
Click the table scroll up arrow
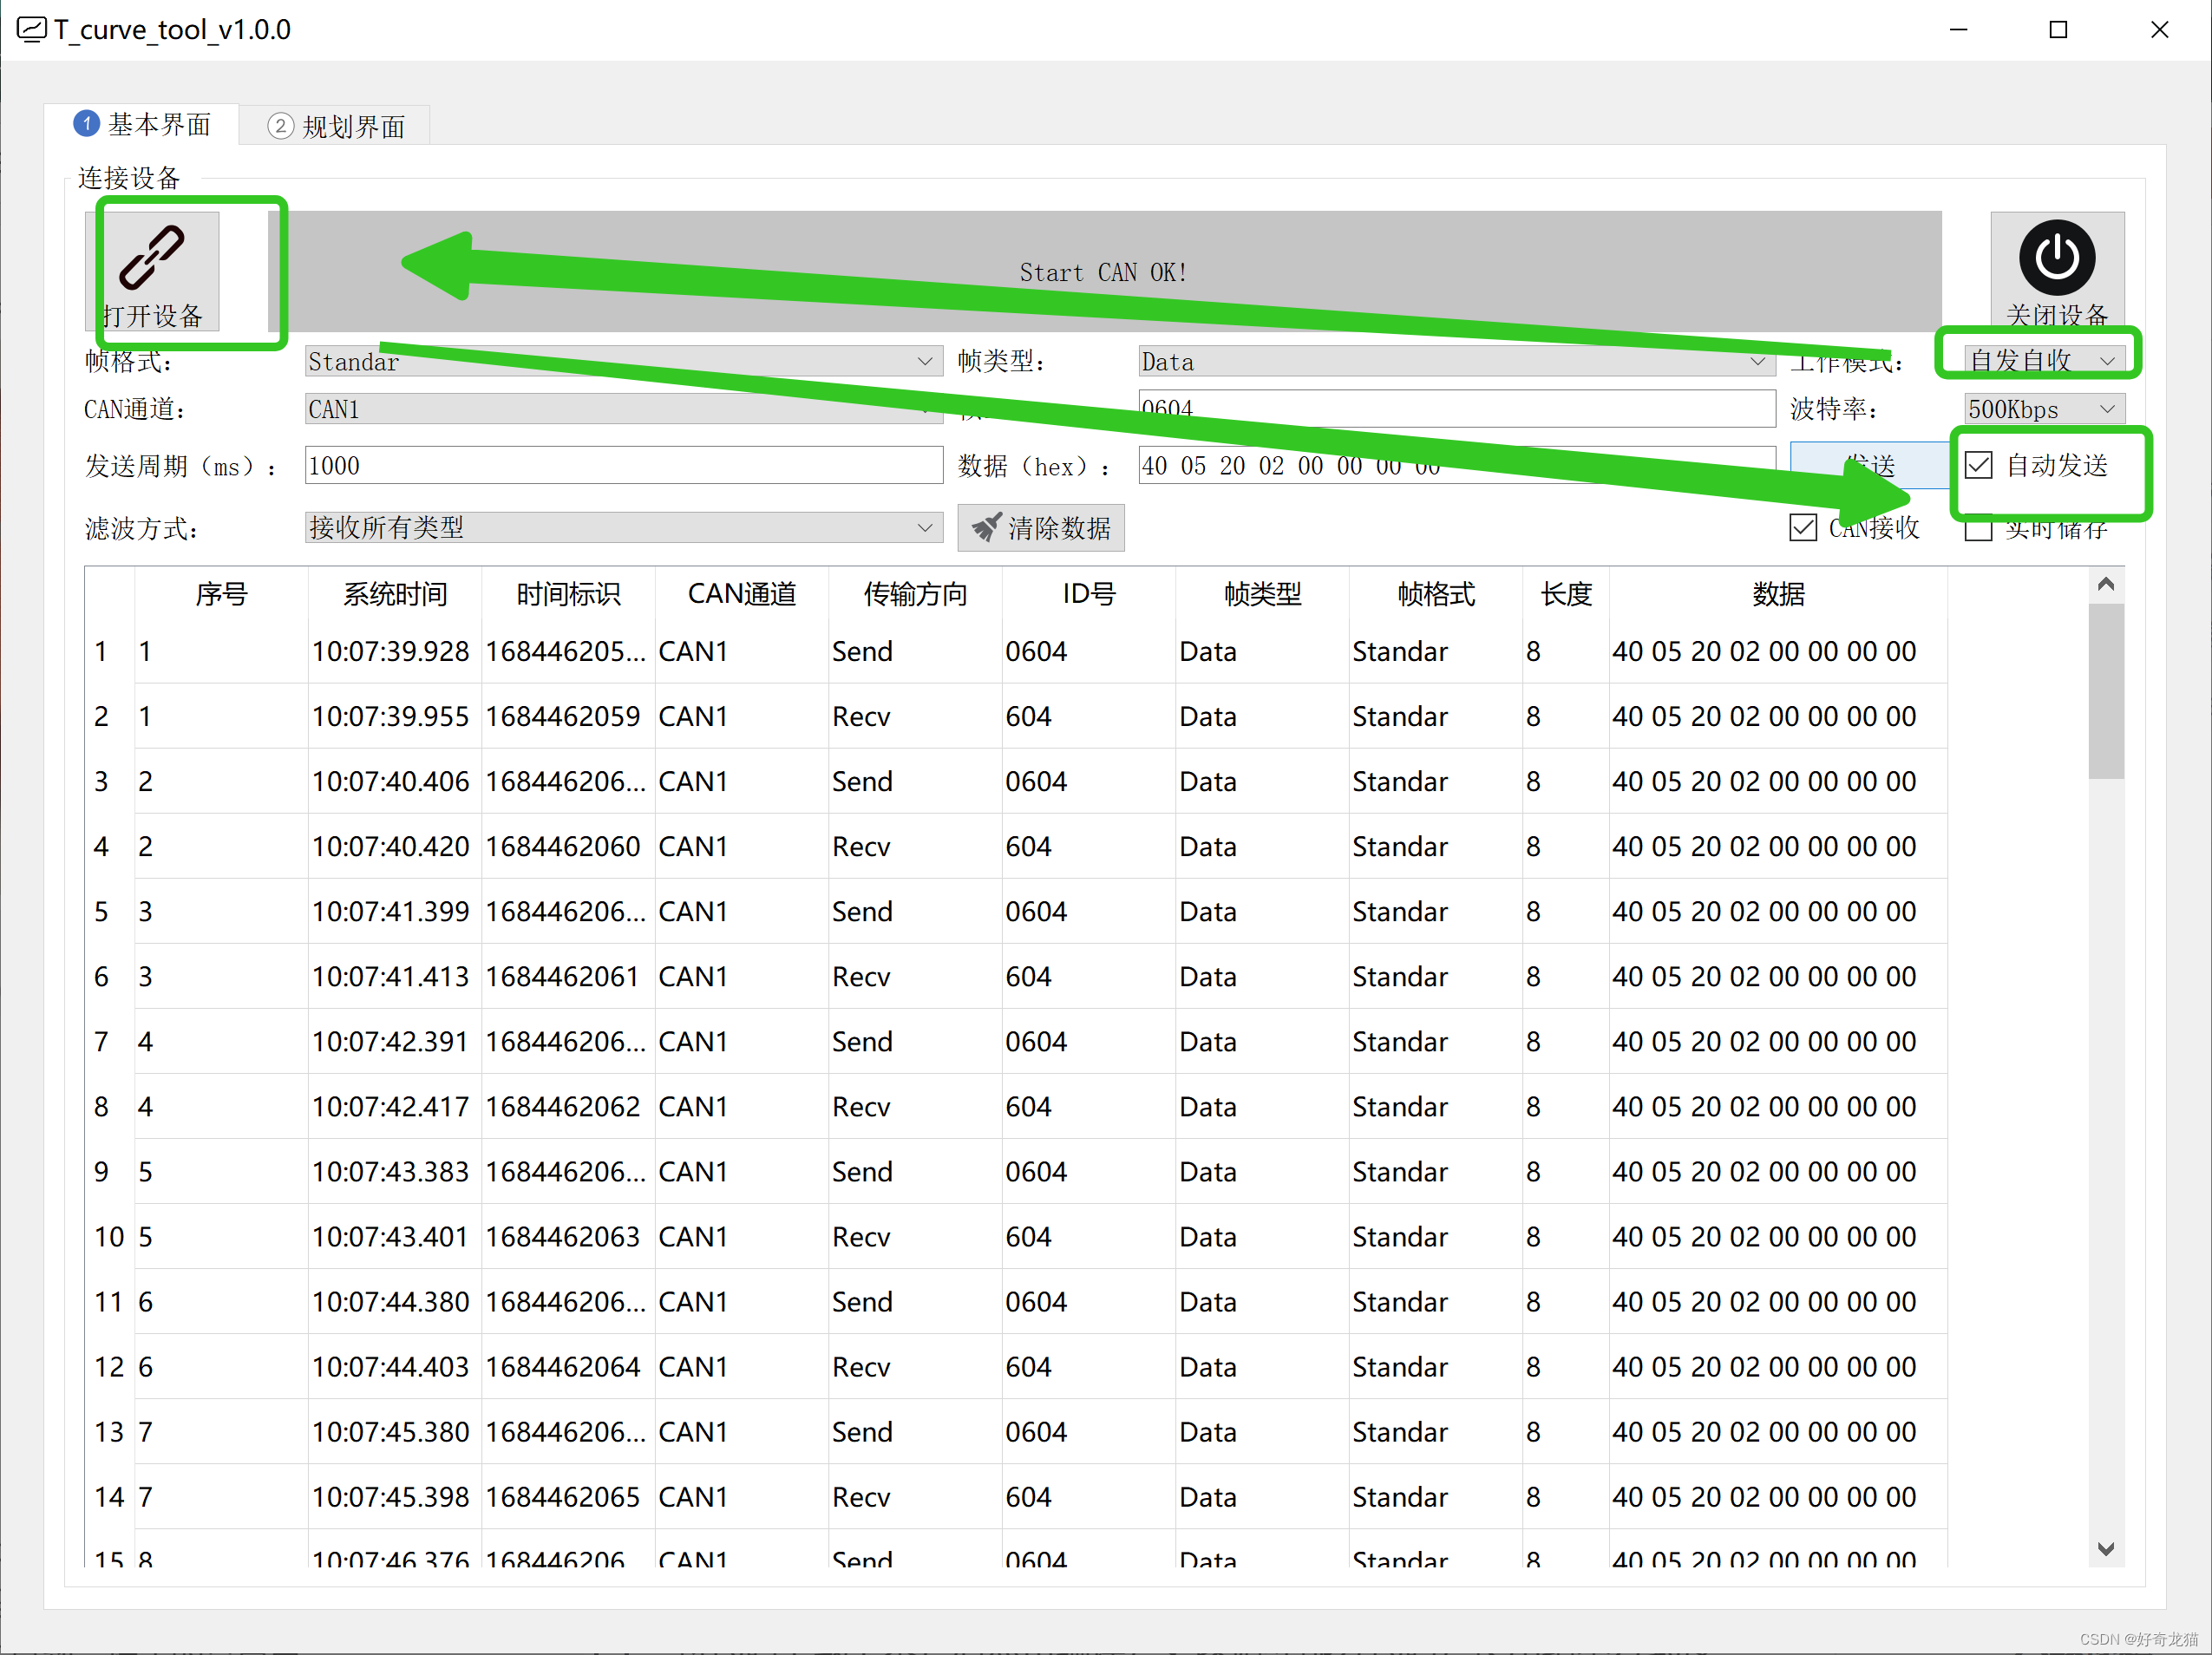tap(2105, 584)
